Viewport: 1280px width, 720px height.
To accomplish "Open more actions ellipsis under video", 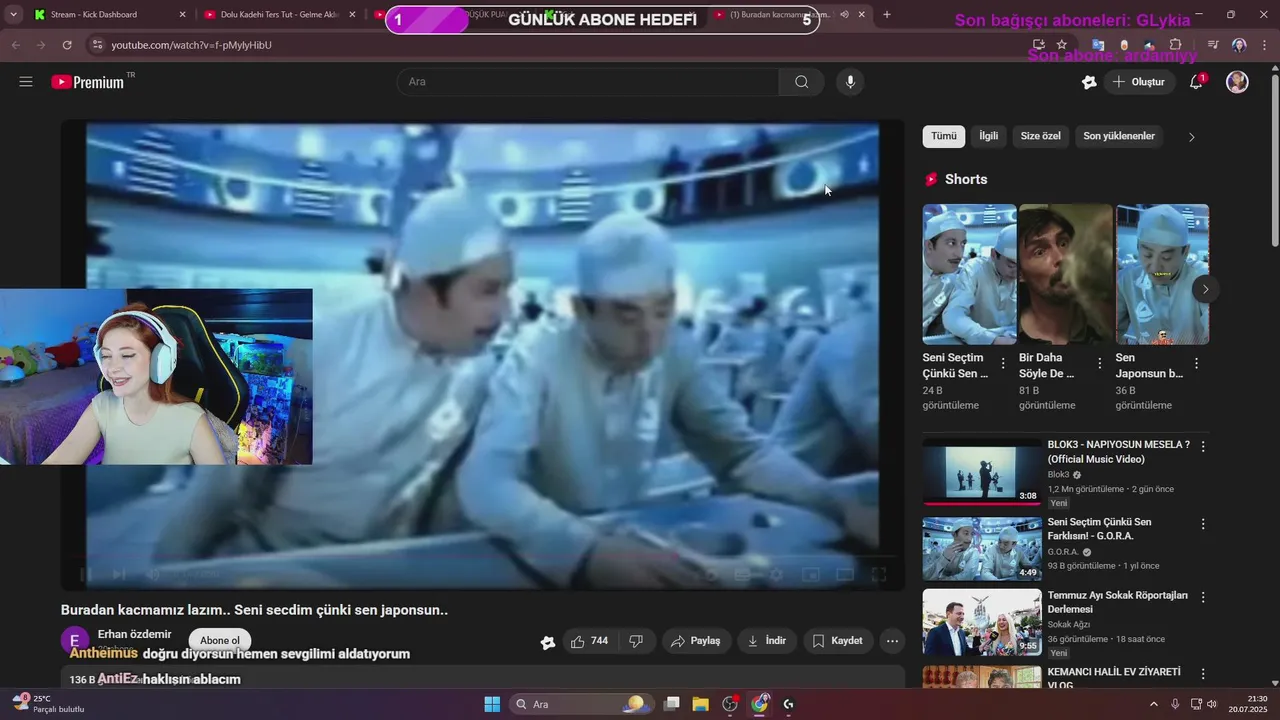I will (x=892, y=641).
